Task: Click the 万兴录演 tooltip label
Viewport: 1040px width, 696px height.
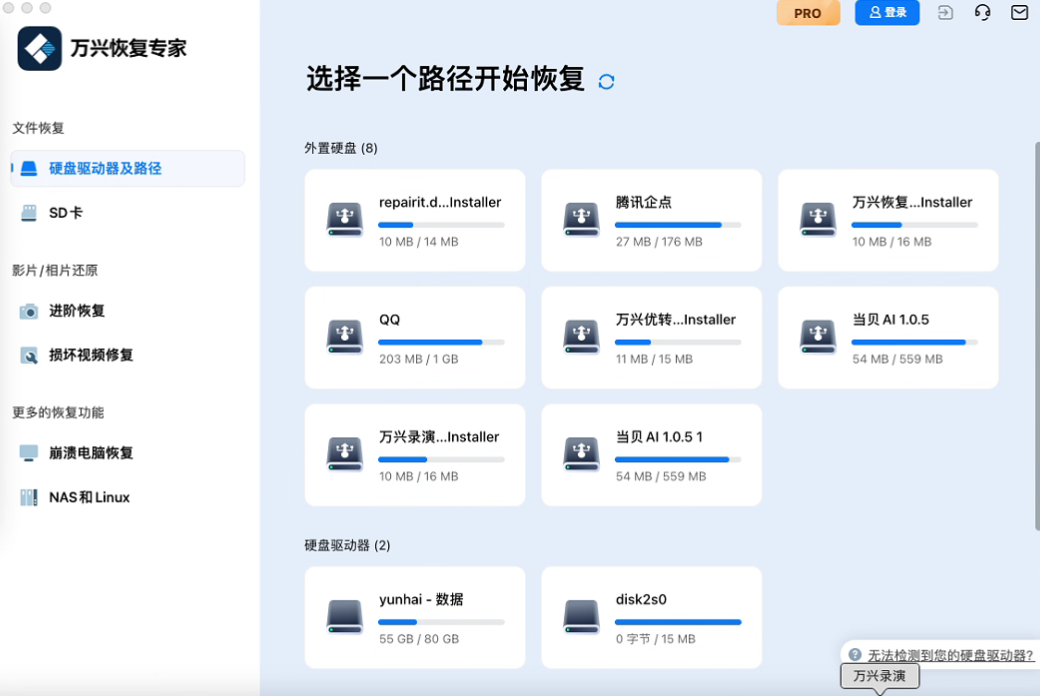Action: pos(879,676)
